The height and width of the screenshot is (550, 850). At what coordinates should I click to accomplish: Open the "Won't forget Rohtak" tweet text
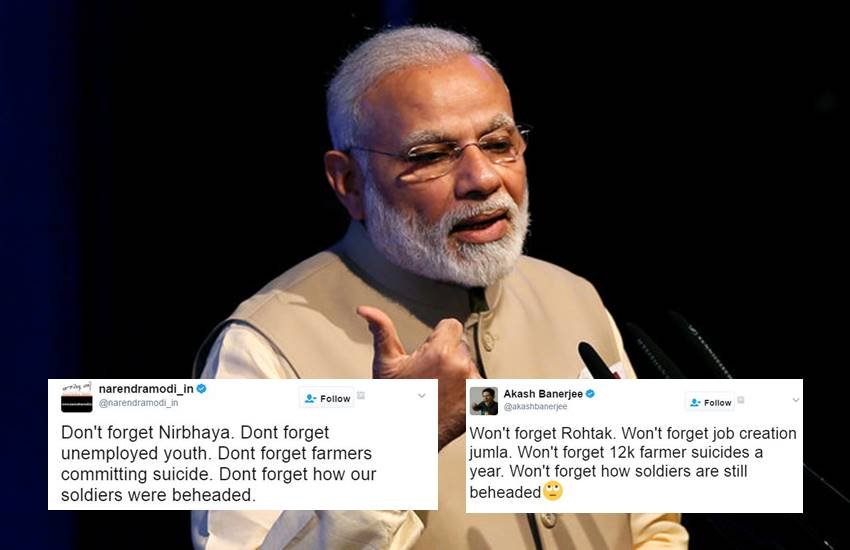click(633, 462)
